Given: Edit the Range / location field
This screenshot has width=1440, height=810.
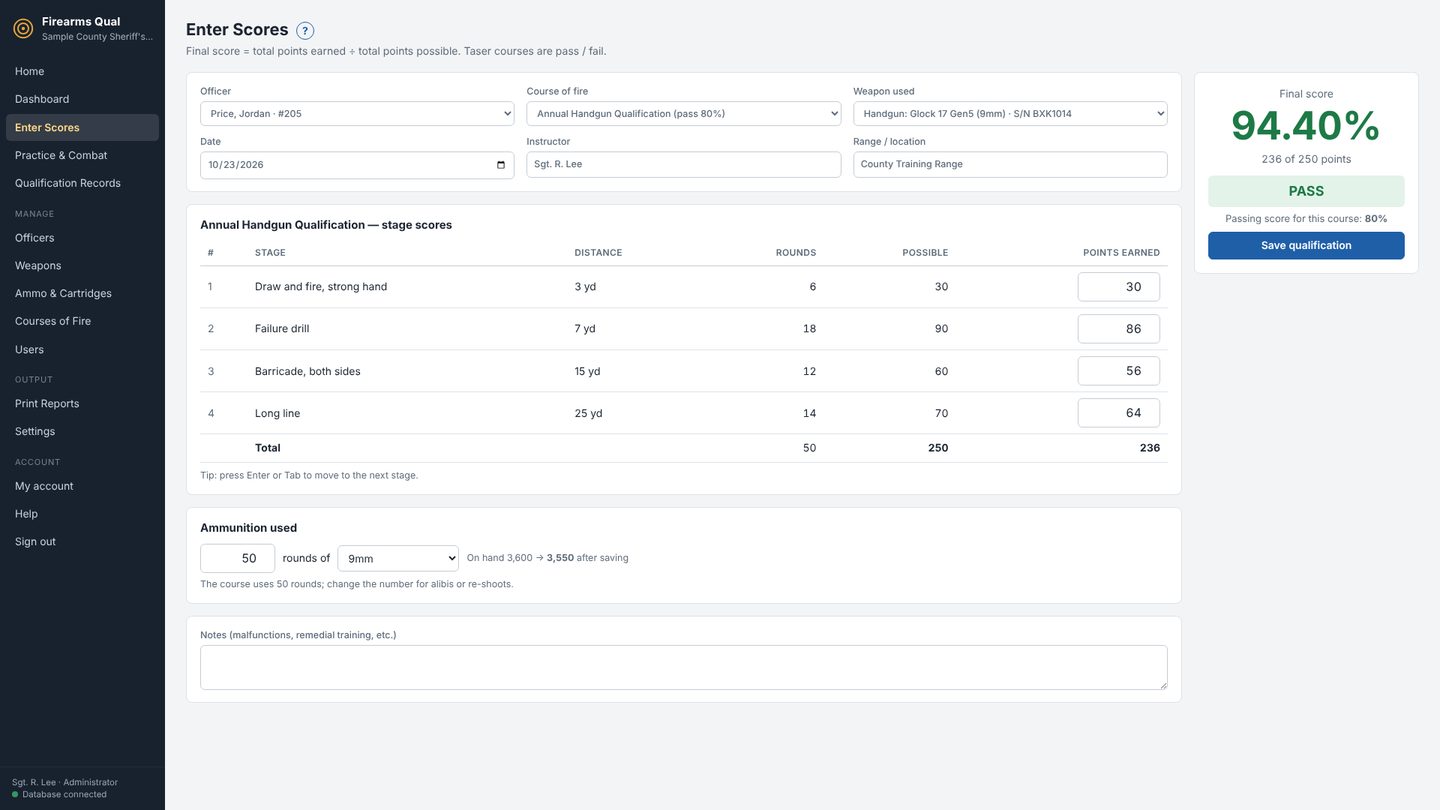Looking at the screenshot, I should 1010,165.
